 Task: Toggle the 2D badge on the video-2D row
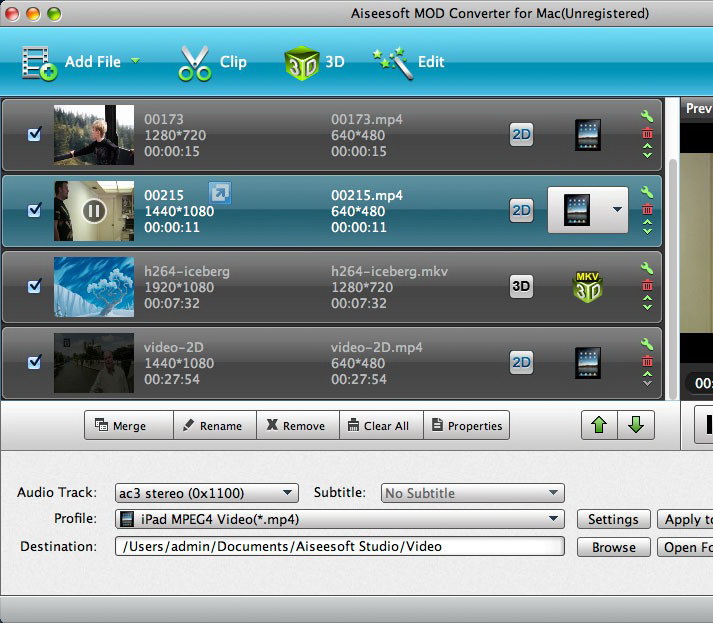[521, 362]
